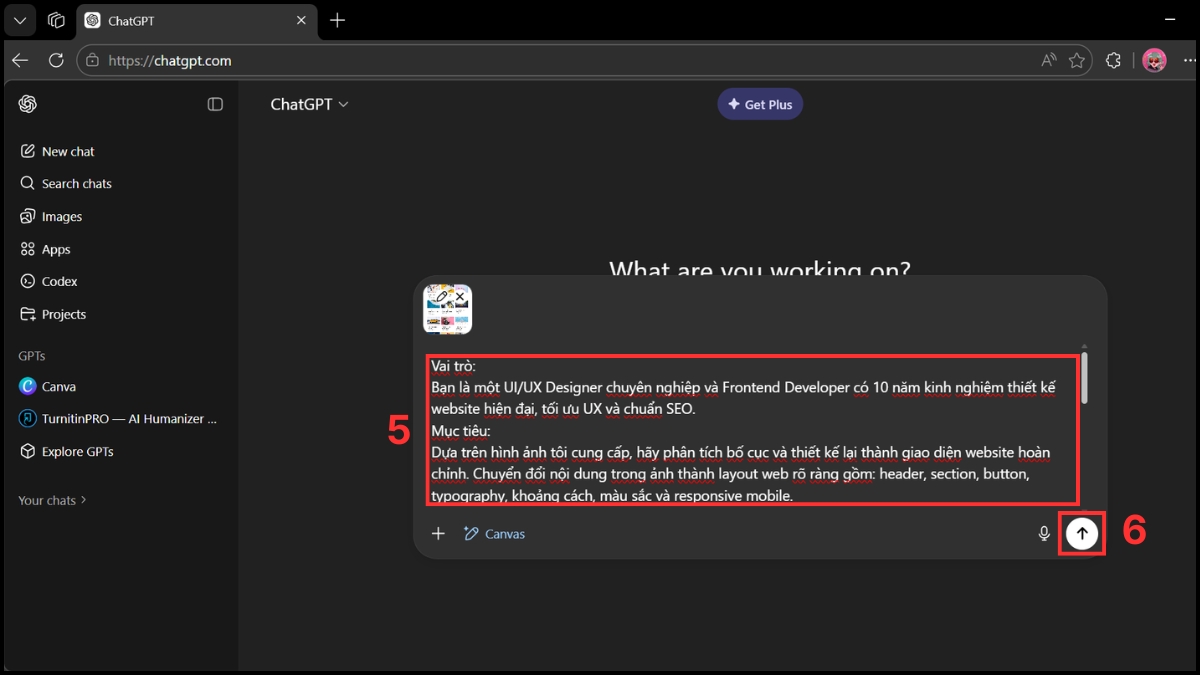
Task: Toggle voice dictation with the microphone
Action: (x=1044, y=533)
